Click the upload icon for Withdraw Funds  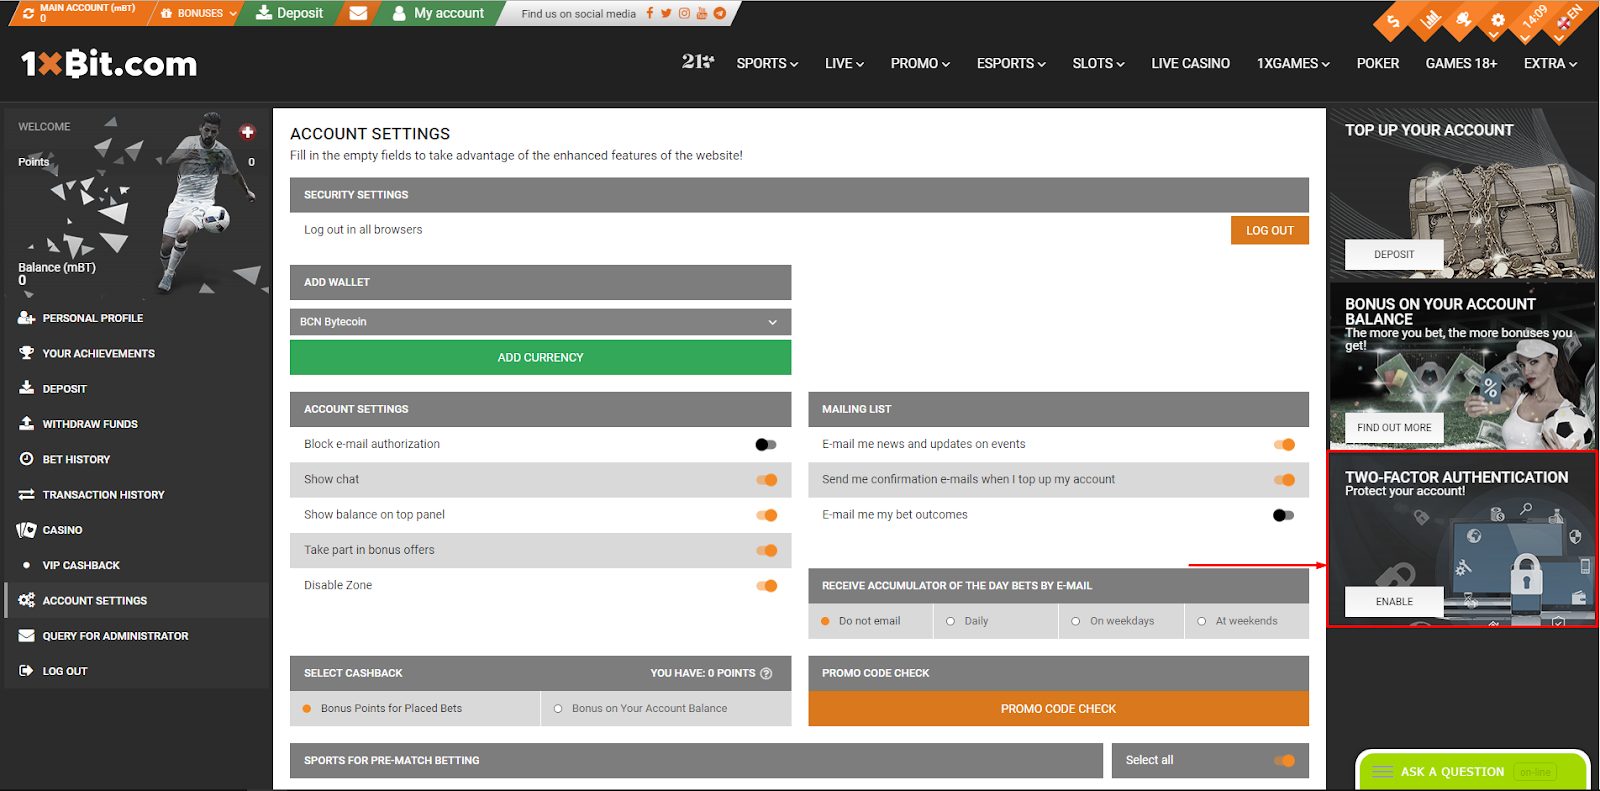pos(26,423)
